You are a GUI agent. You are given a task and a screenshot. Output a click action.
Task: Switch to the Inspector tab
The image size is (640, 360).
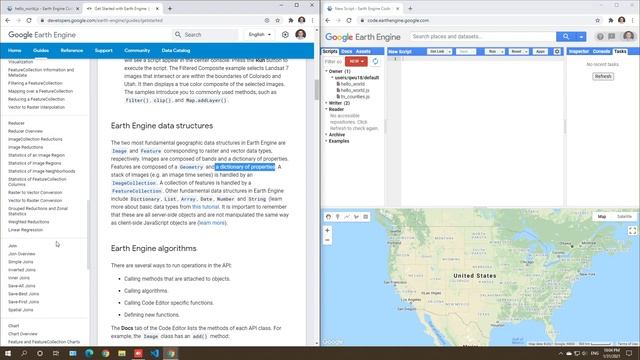[579, 51]
